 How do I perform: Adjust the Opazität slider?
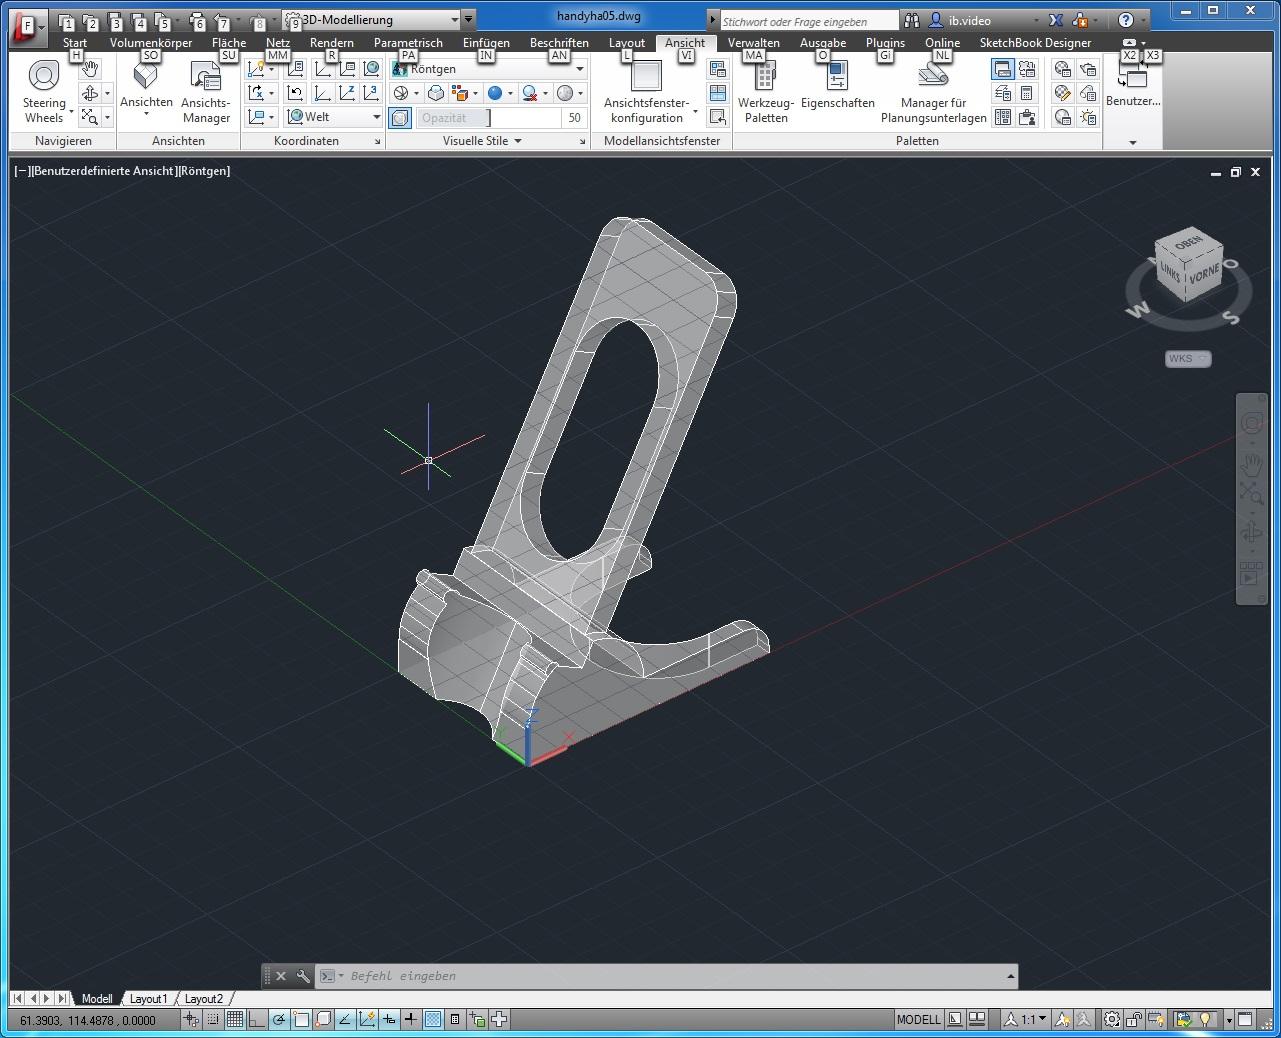488,118
